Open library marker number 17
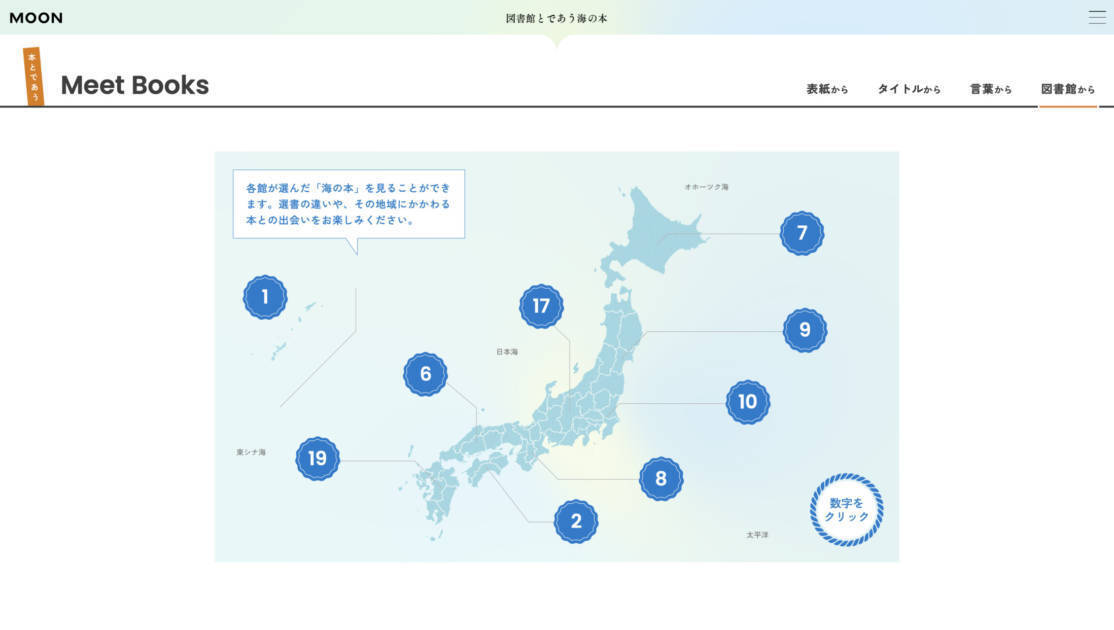Screen dimensions: 1114x630 click(x=541, y=306)
